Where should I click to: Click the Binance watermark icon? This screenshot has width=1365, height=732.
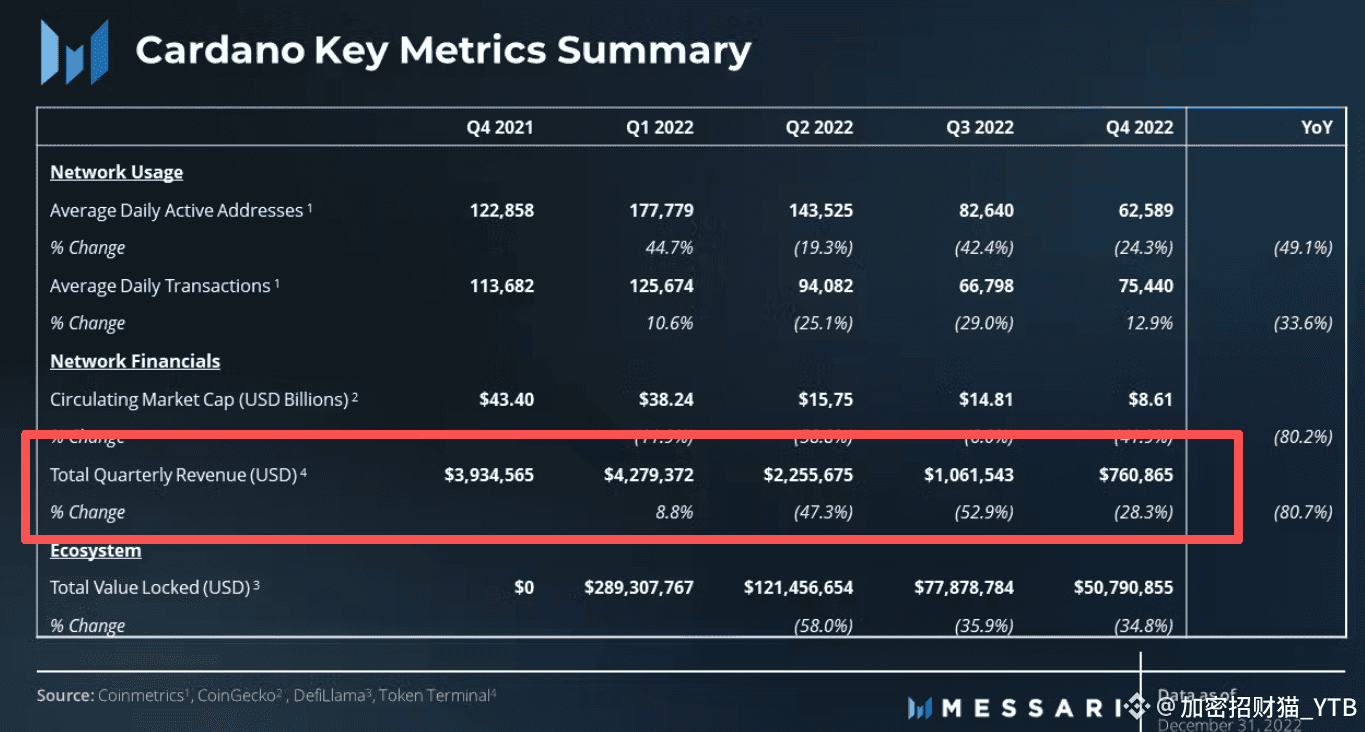tap(1138, 707)
